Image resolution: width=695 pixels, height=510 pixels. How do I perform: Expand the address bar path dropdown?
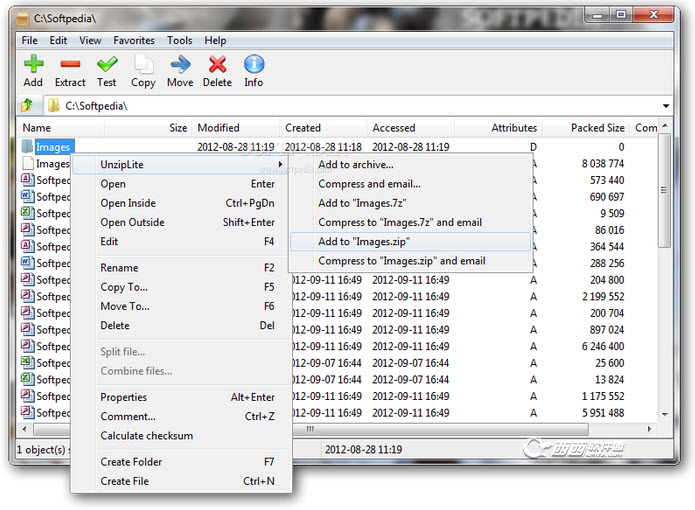coord(666,106)
